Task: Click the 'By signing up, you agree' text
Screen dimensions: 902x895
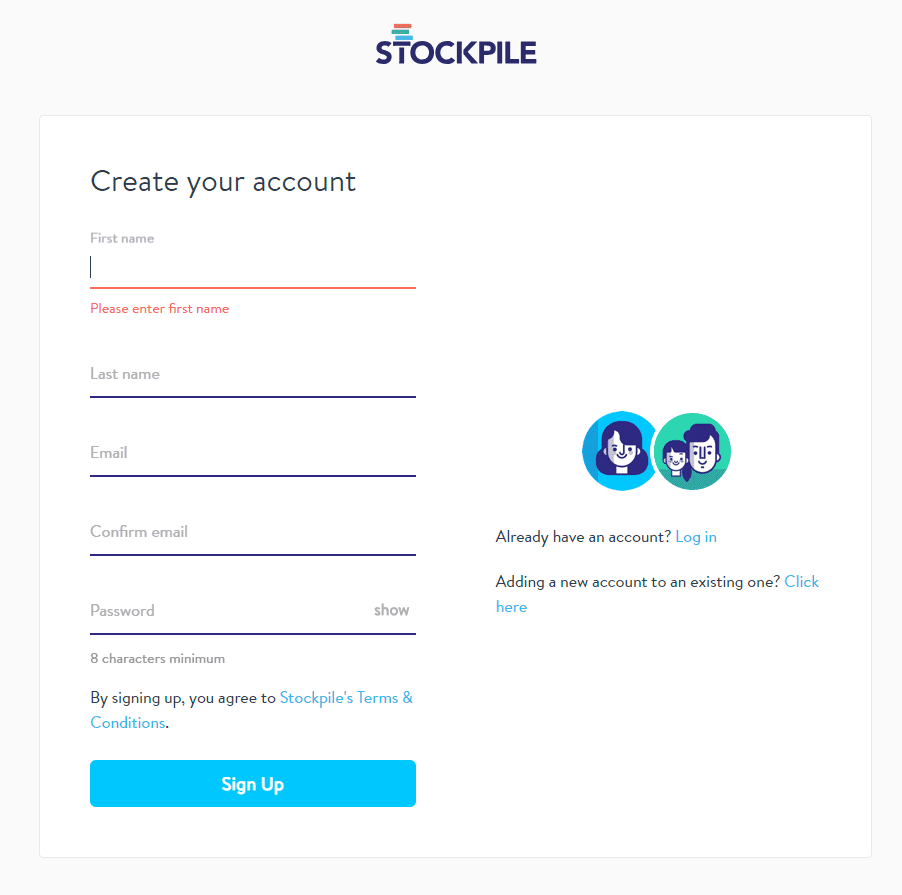Action: click(183, 698)
